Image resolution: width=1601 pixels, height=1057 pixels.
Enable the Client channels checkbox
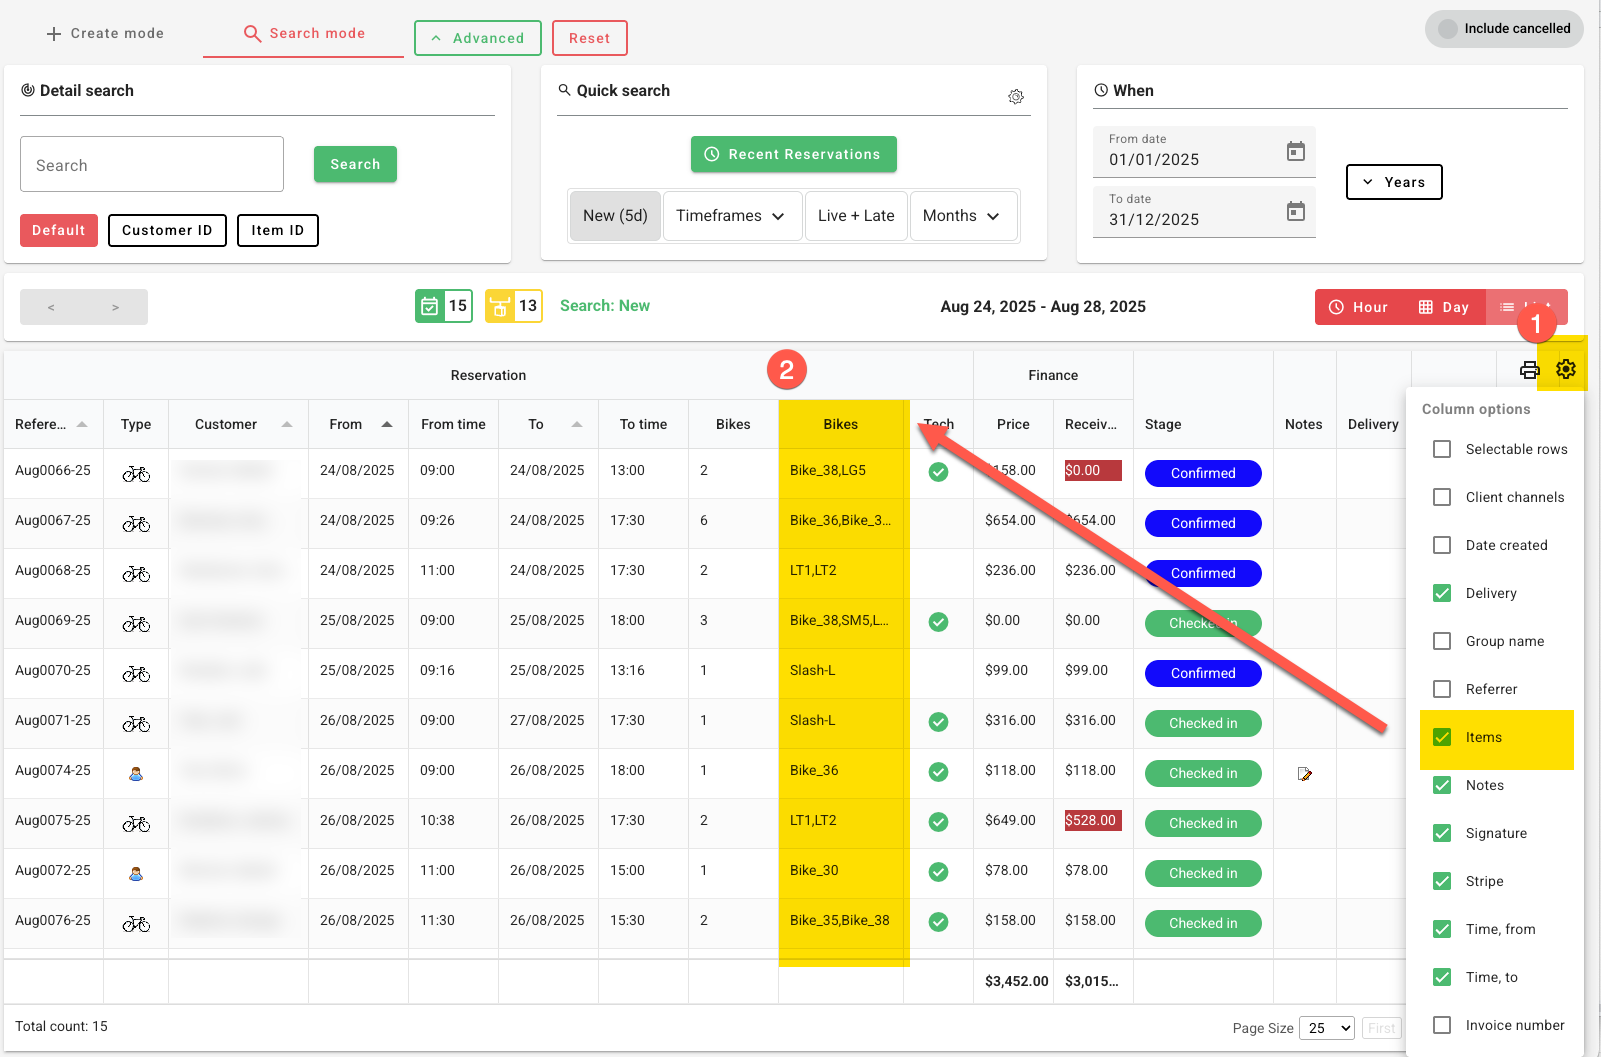1442,497
